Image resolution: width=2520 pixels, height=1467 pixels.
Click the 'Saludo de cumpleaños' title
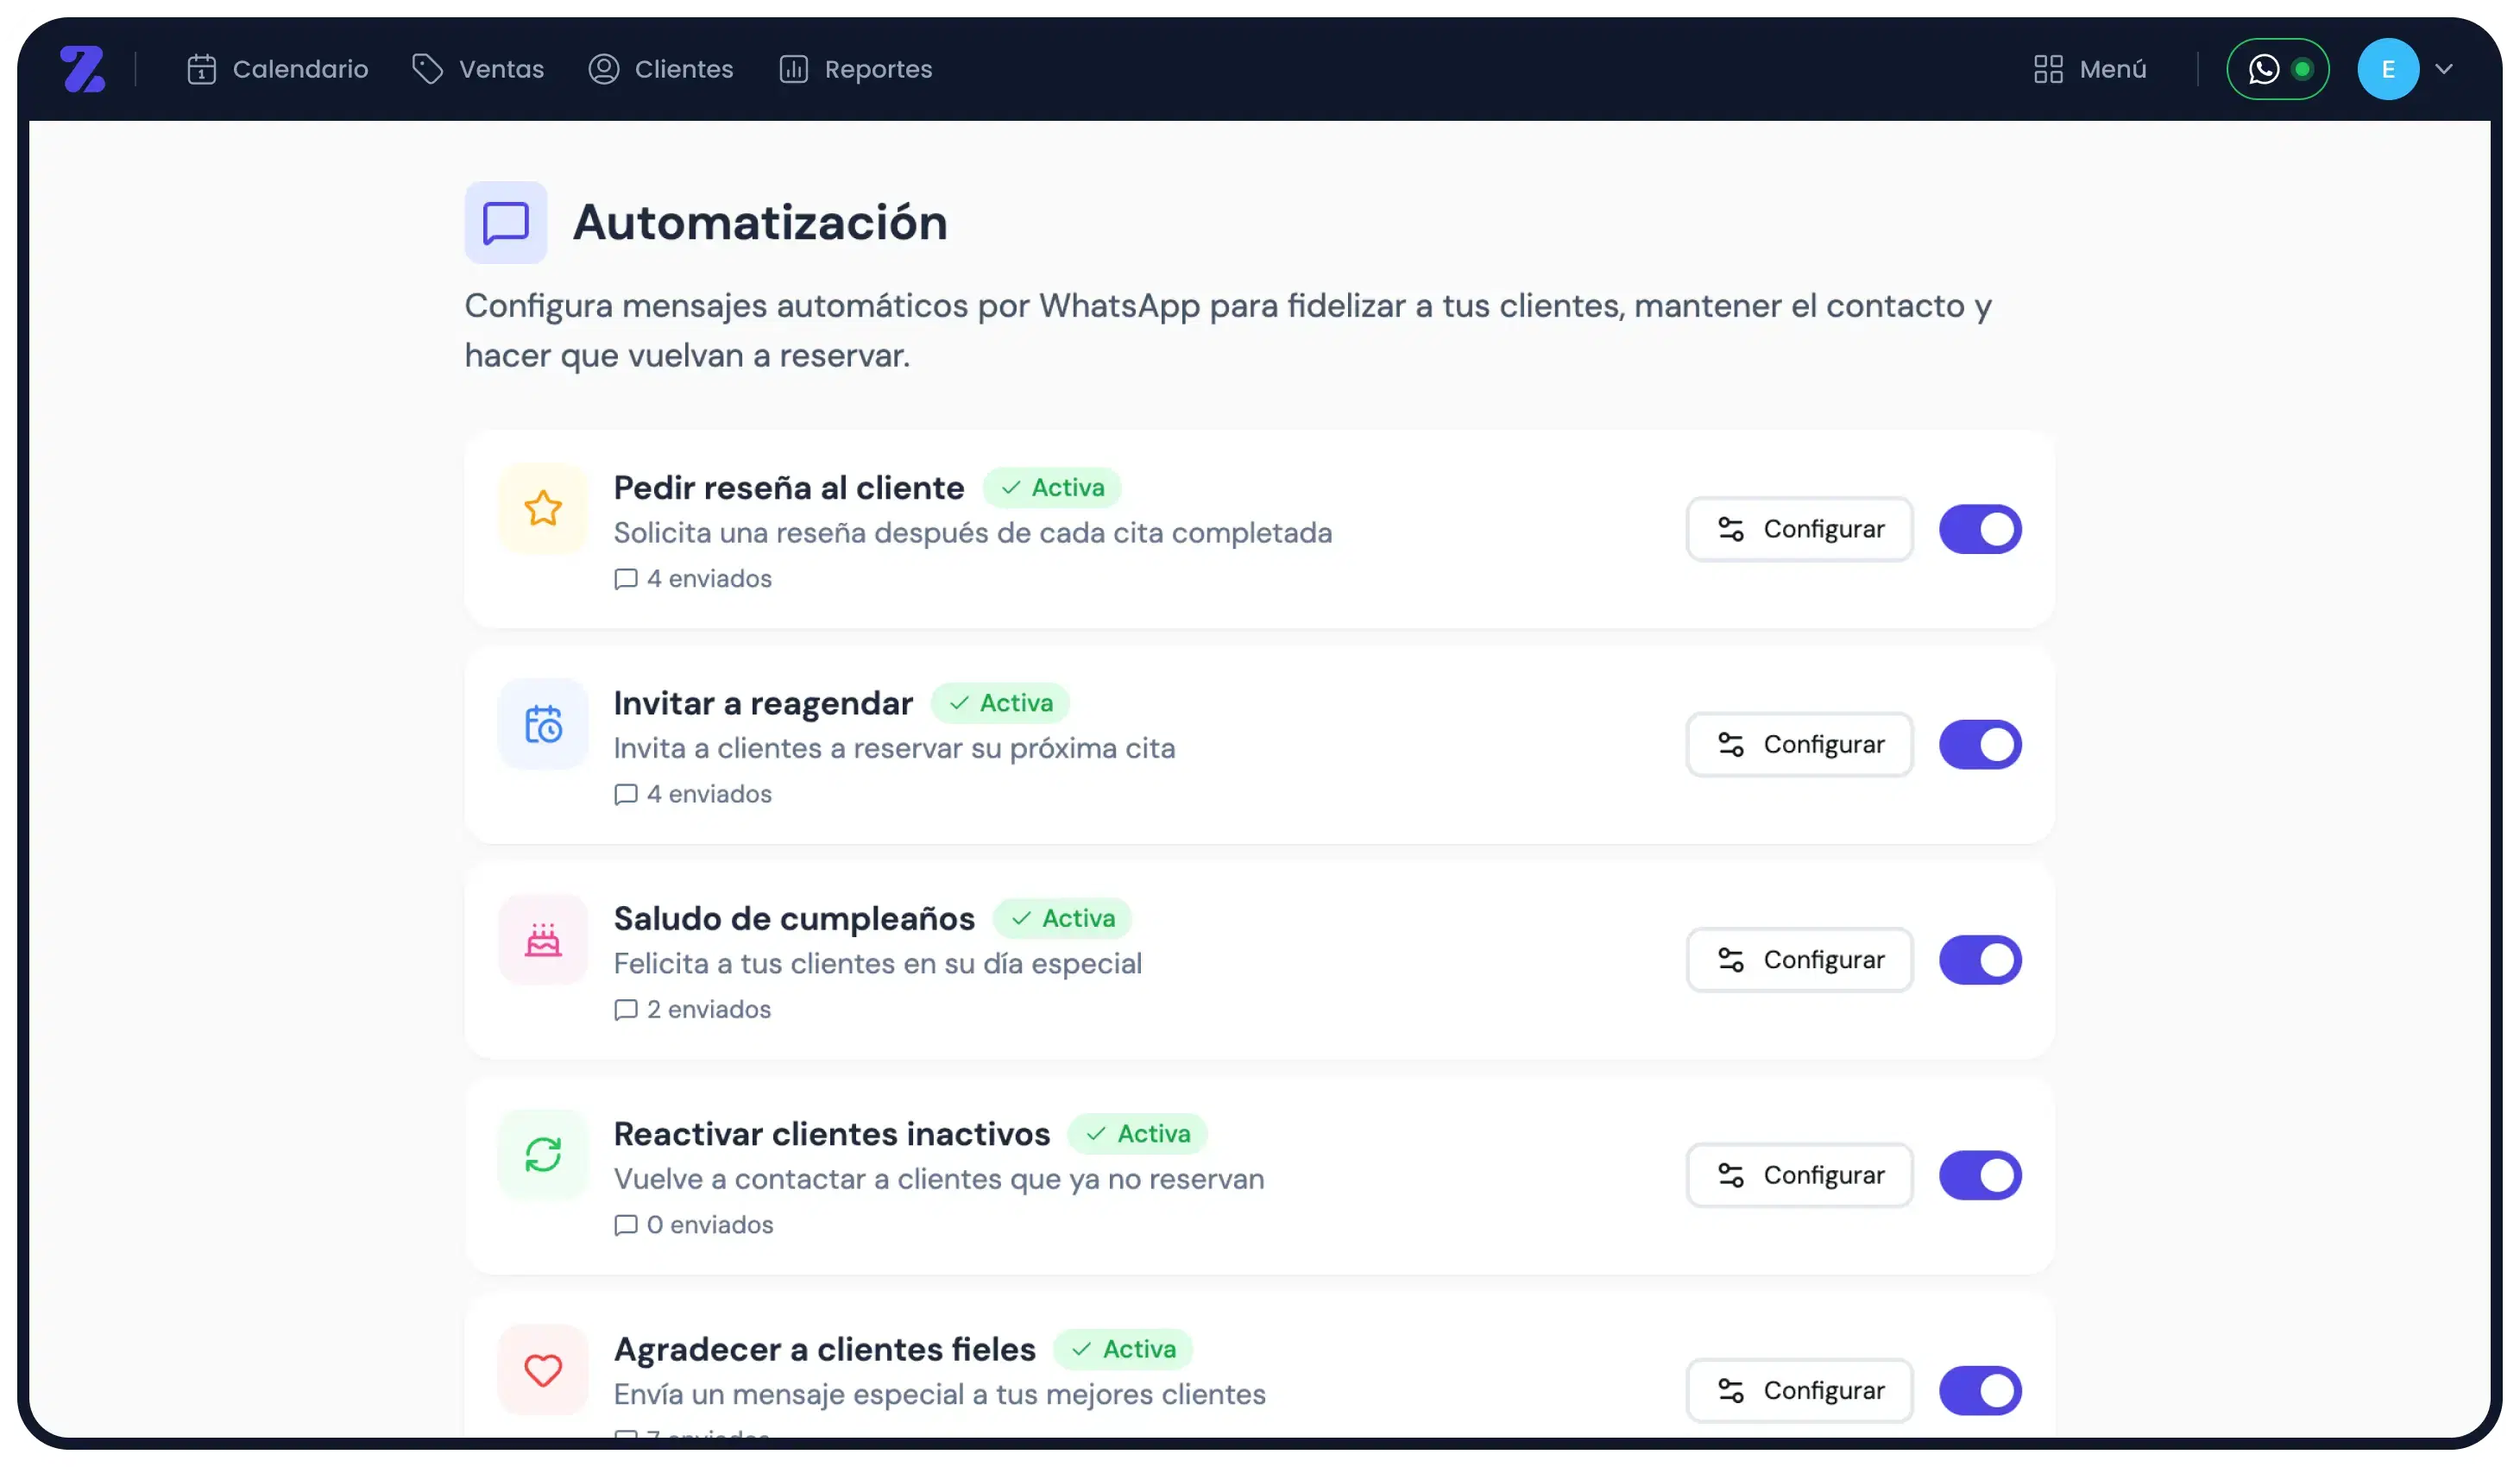(x=794, y=919)
